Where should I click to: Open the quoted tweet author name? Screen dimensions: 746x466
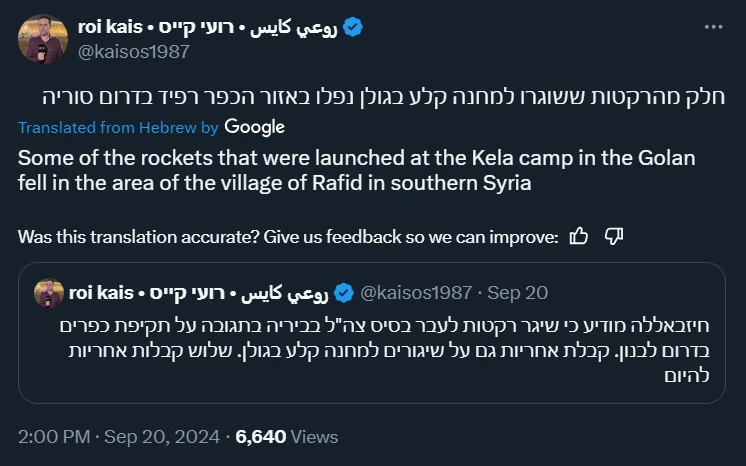(x=200, y=292)
